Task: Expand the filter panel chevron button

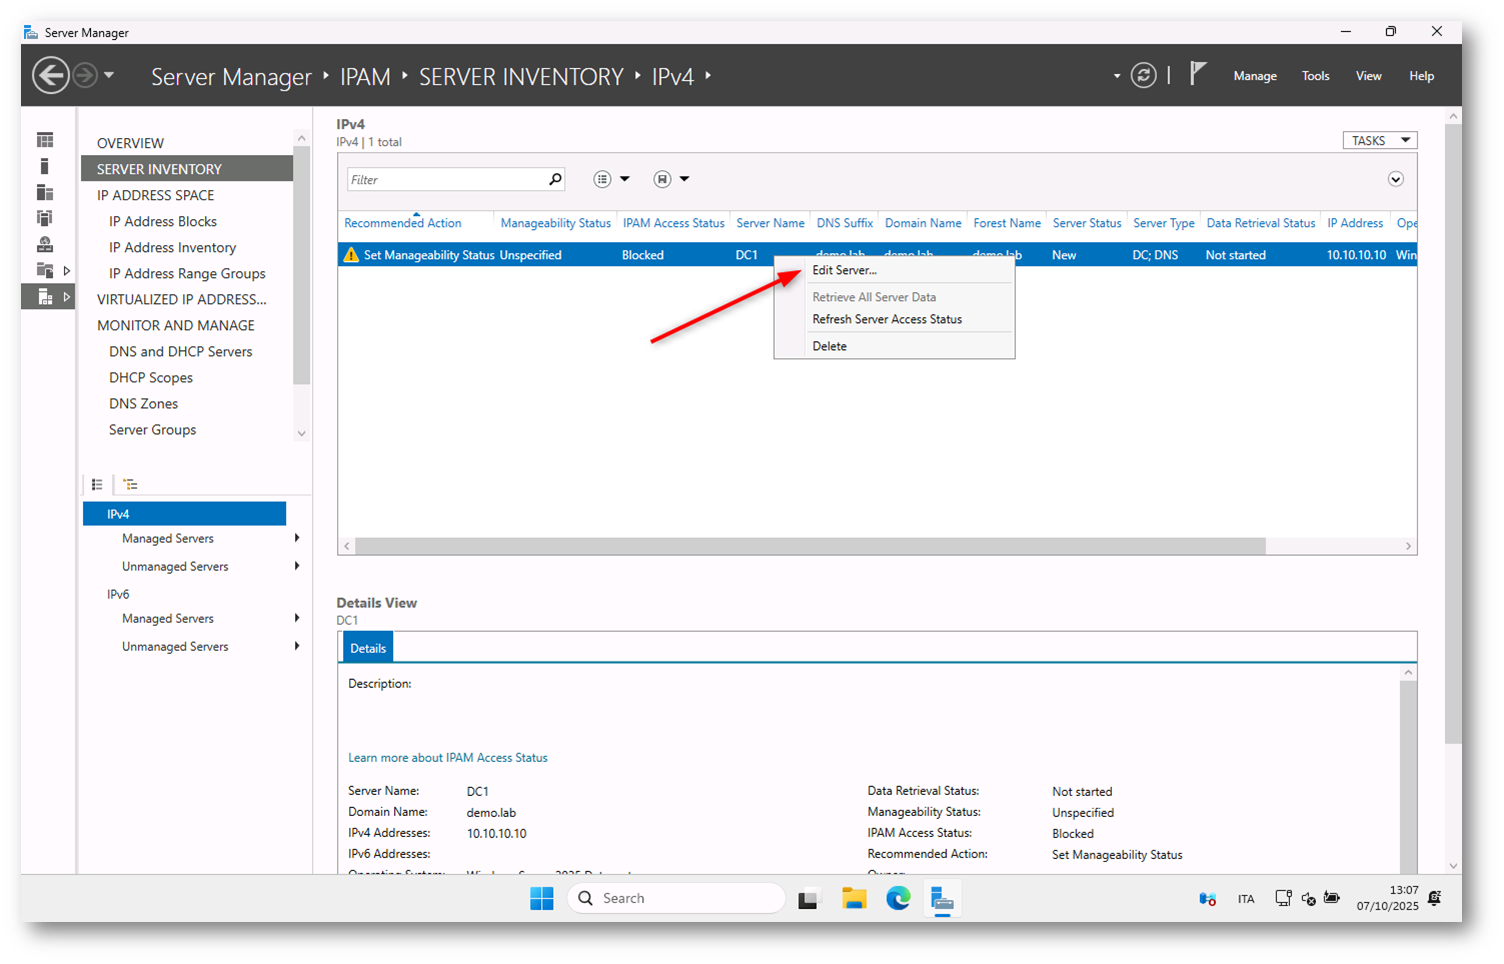Action: click(1395, 179)
